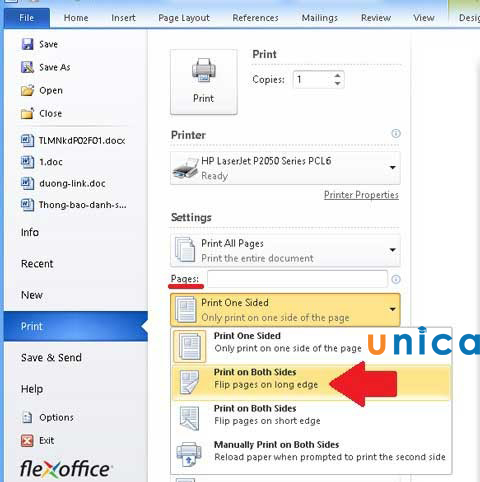Select the Recent menu entry

[x=37, y=264]
